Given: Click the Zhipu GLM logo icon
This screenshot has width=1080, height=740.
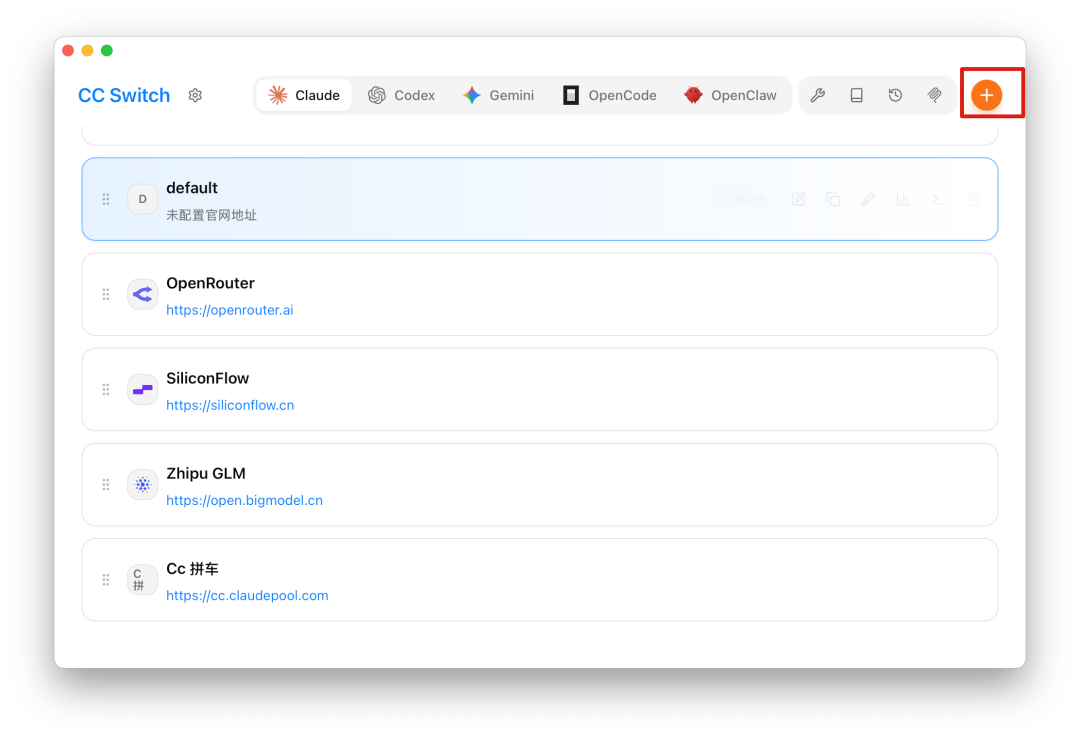Looking at the screenshot, I should tap(143, 484).
